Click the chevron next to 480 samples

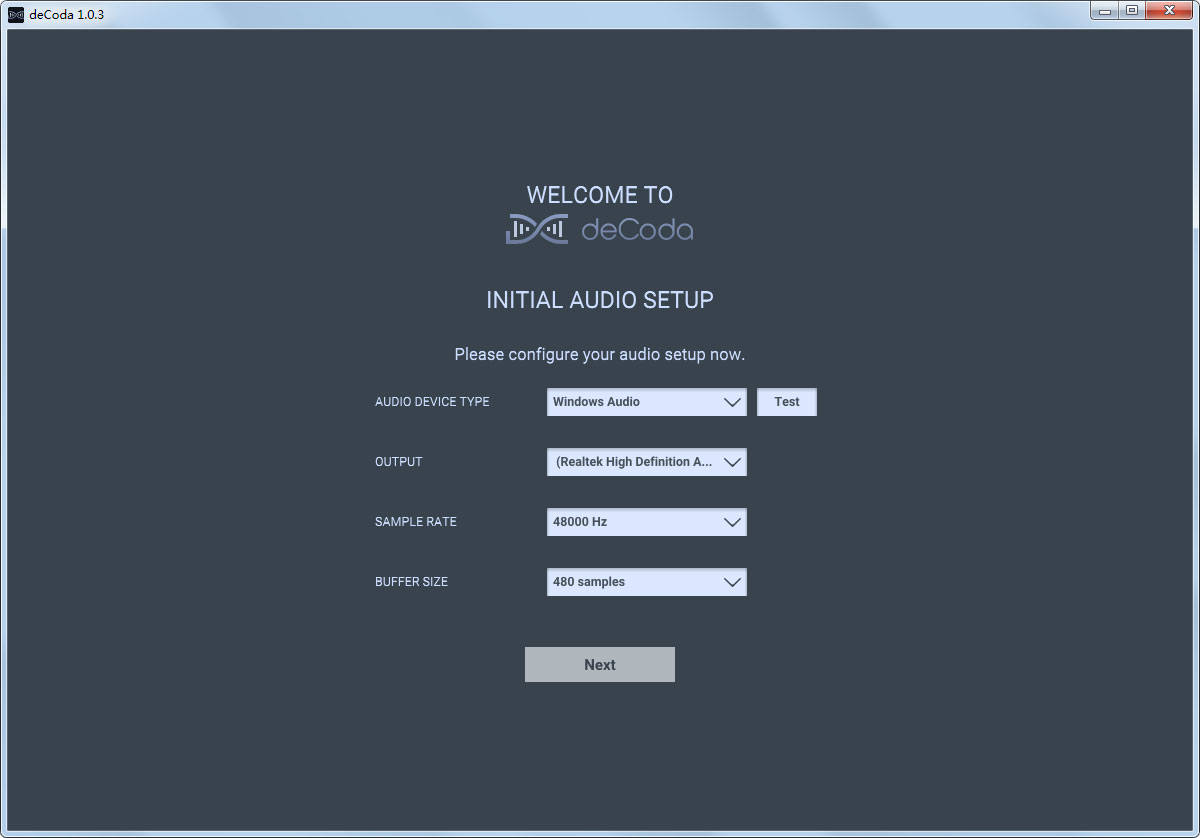(731, 582)
